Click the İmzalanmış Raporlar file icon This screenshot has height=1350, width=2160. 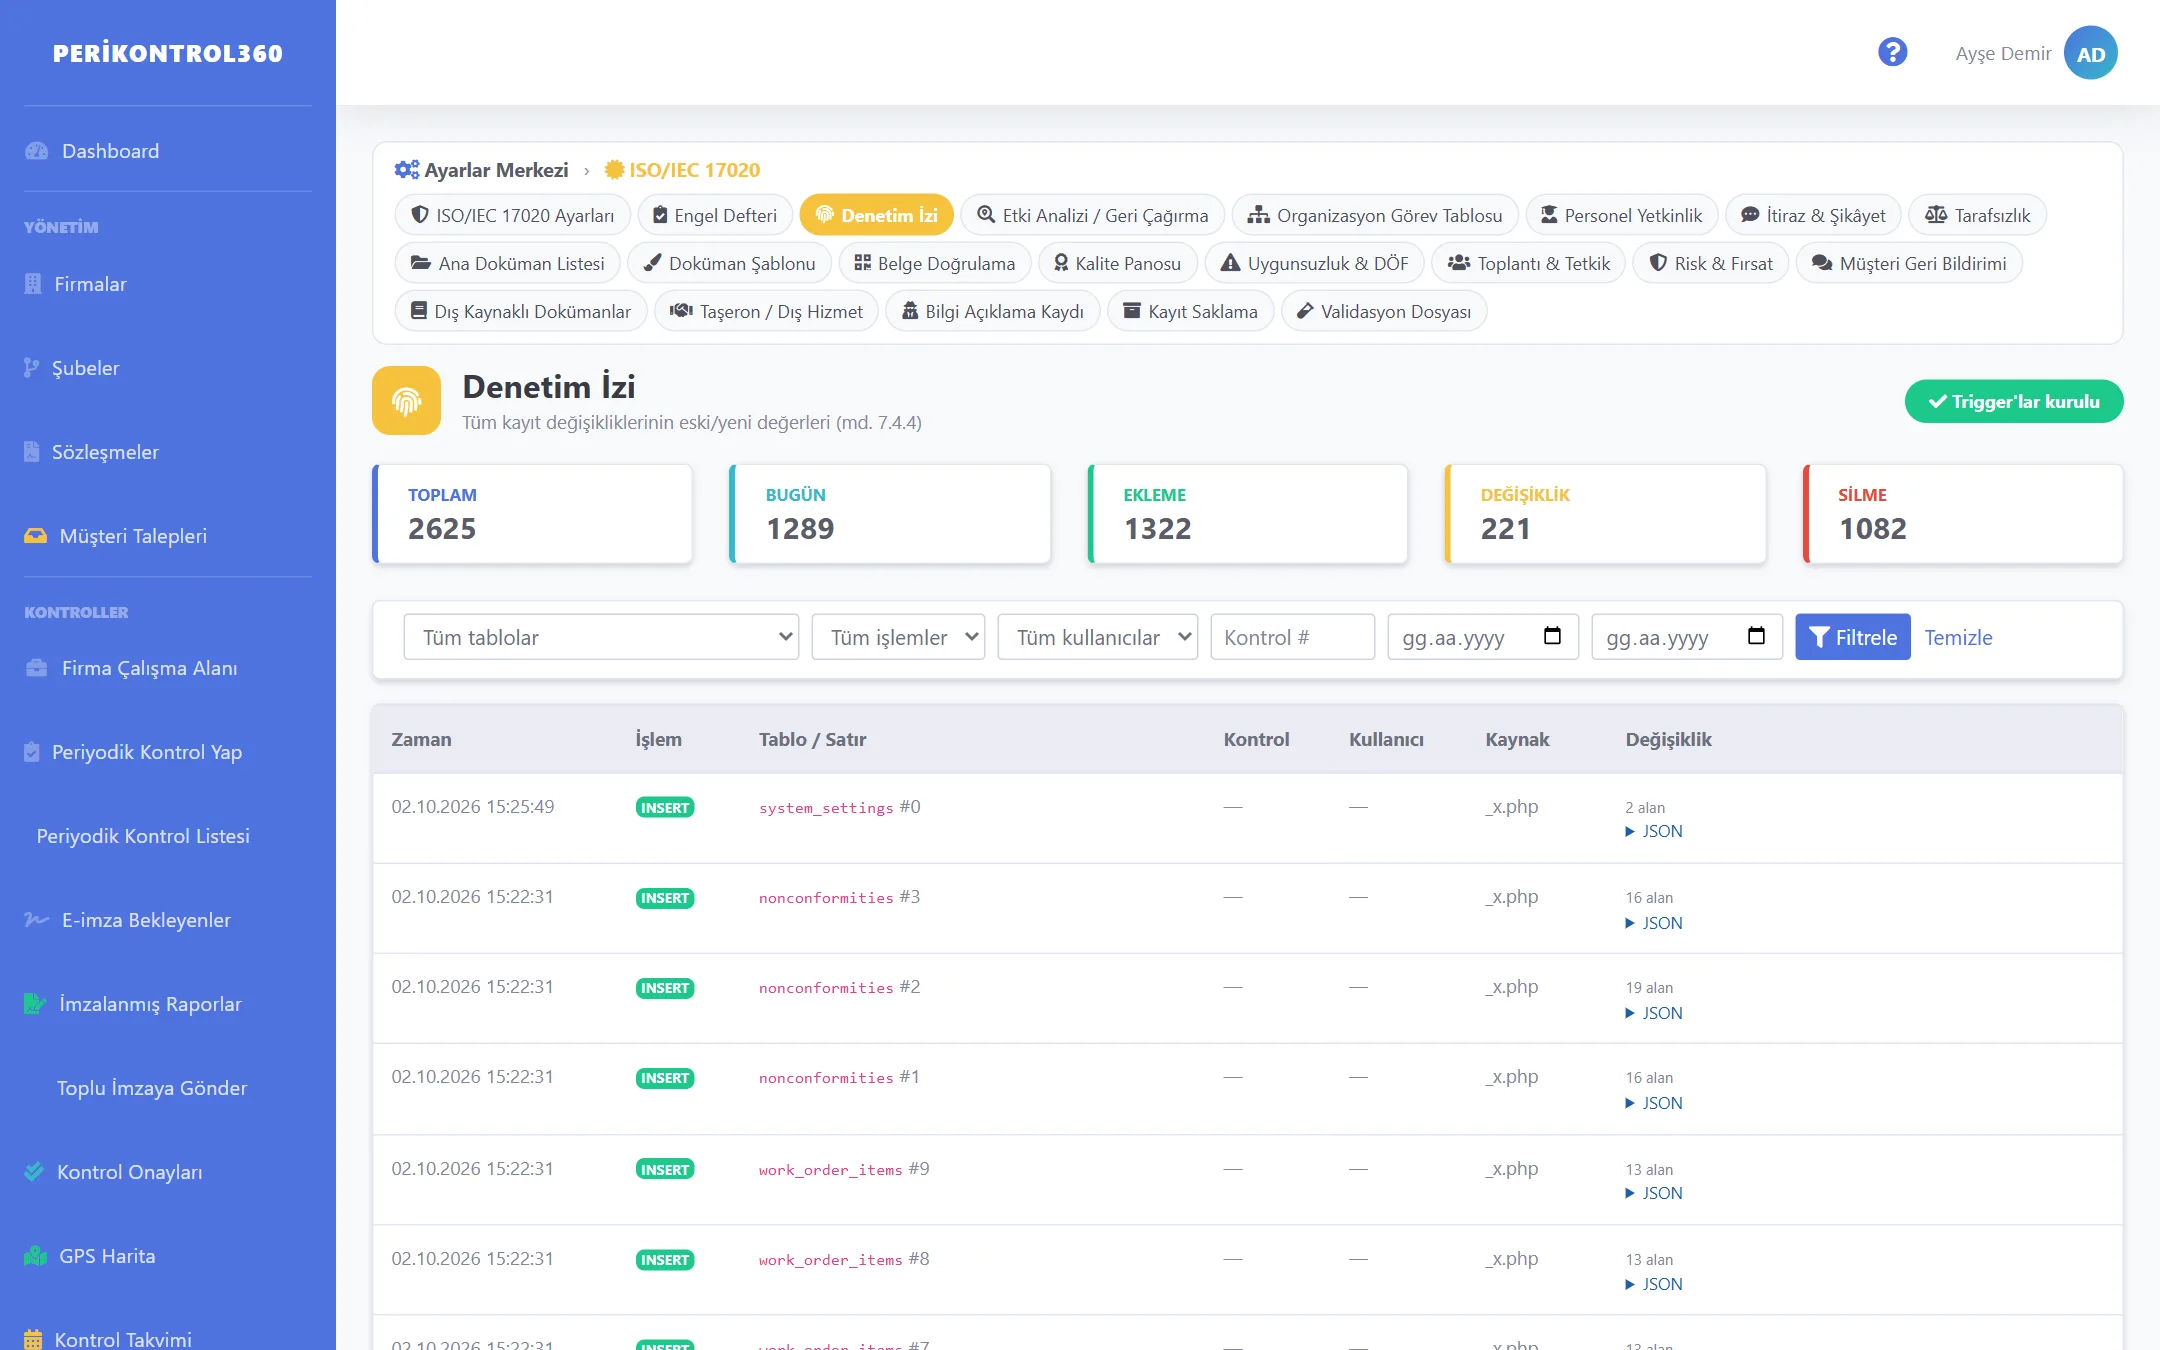(x=35, y=1004)
